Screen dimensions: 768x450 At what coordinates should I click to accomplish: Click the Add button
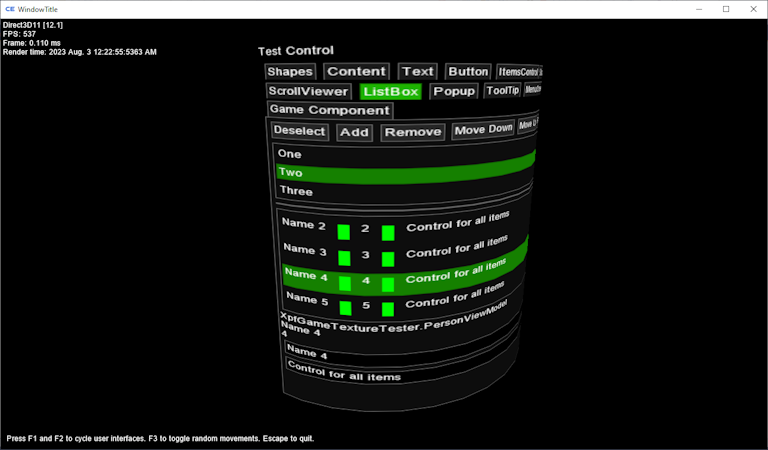(354, 132)
